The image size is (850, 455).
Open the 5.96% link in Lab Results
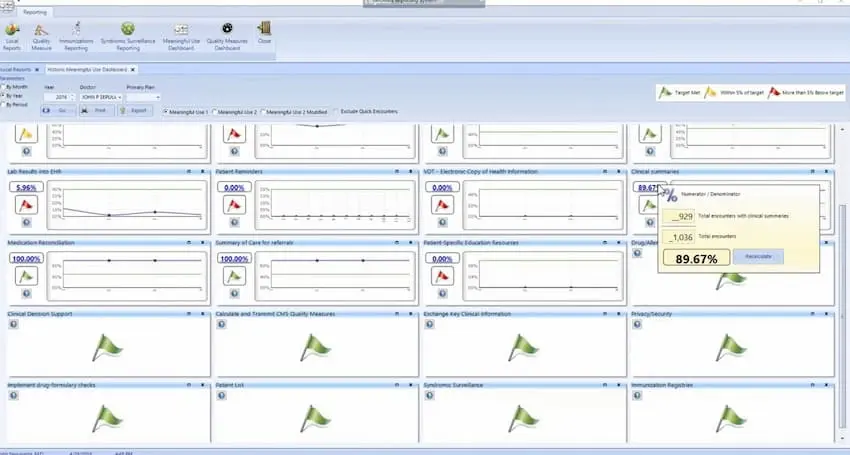[26, 188]
